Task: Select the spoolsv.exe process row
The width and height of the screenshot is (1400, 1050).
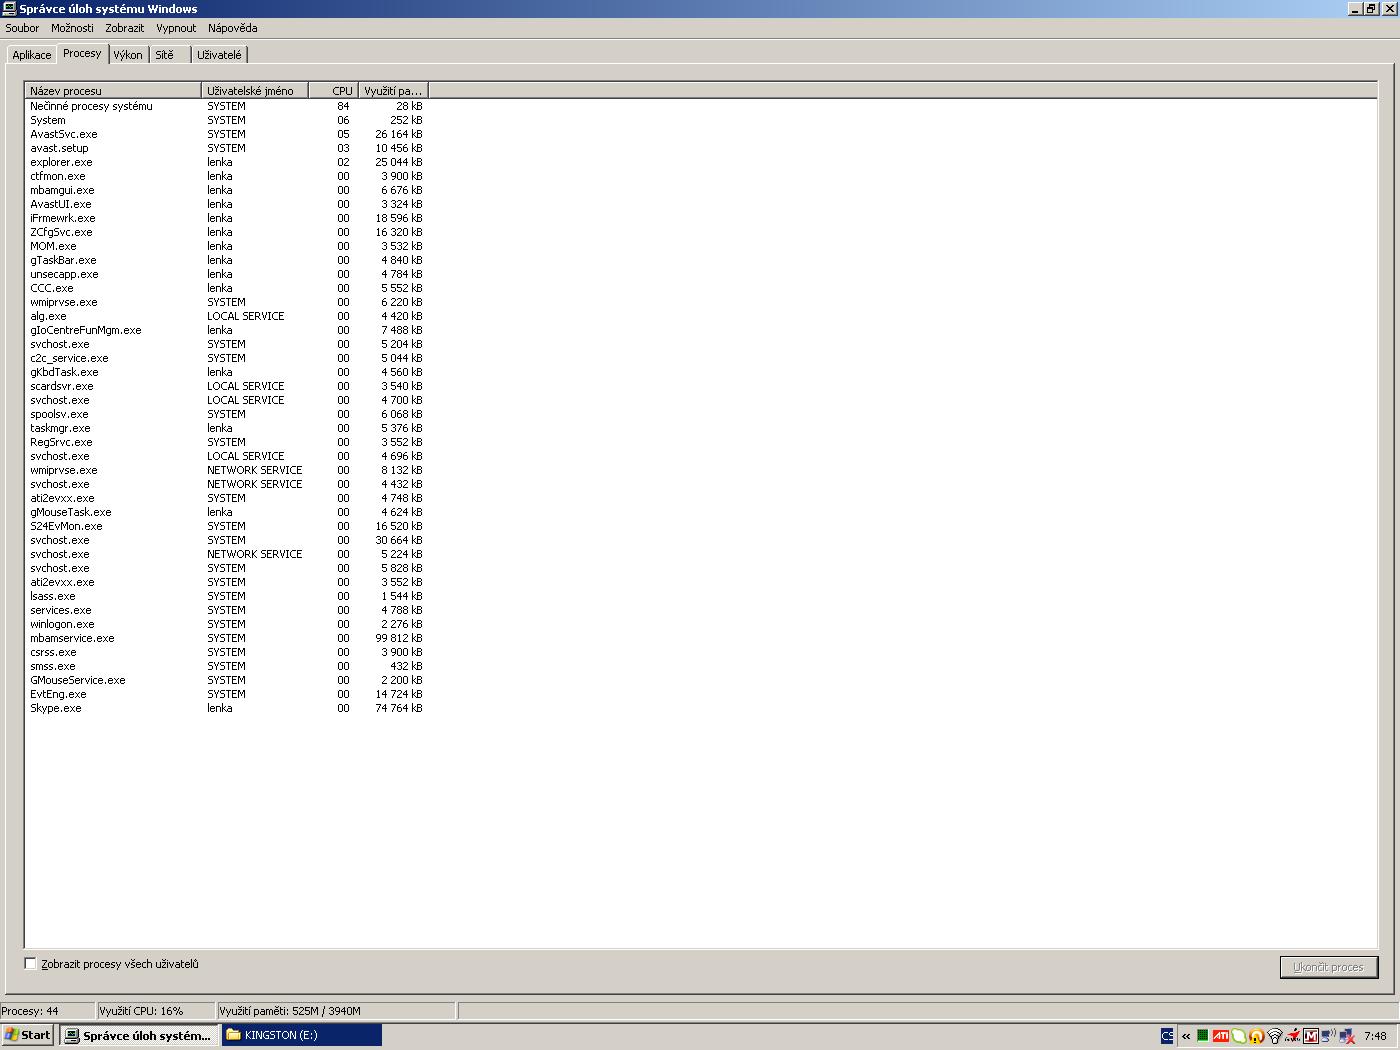Action: click(226, 414)
